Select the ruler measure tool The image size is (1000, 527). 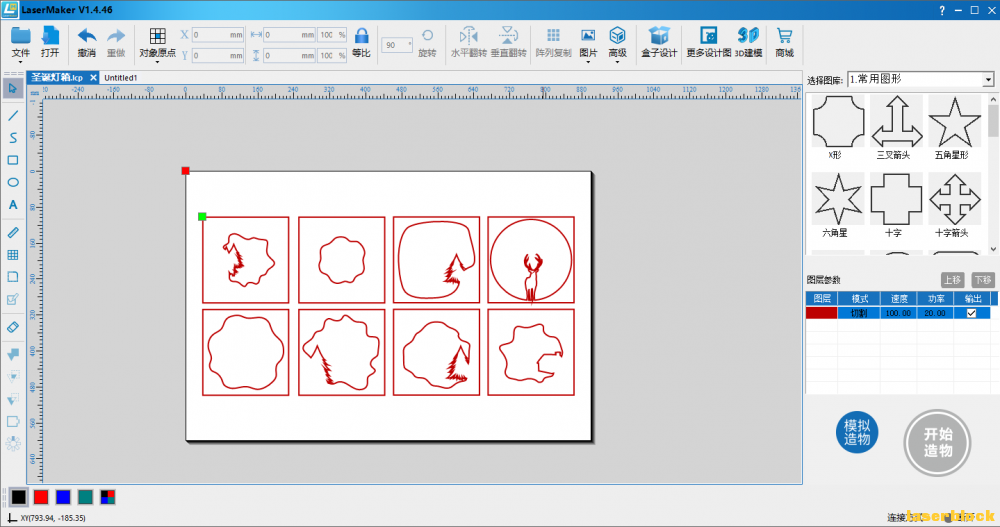click(x=13, y=233)
